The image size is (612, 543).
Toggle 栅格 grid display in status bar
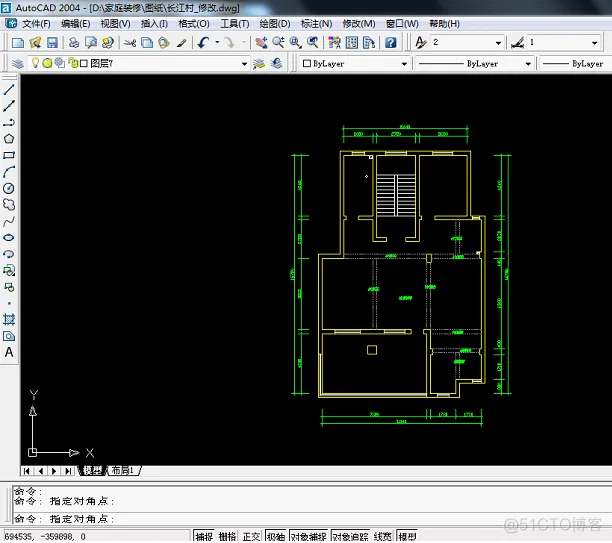tap(227, 537)
